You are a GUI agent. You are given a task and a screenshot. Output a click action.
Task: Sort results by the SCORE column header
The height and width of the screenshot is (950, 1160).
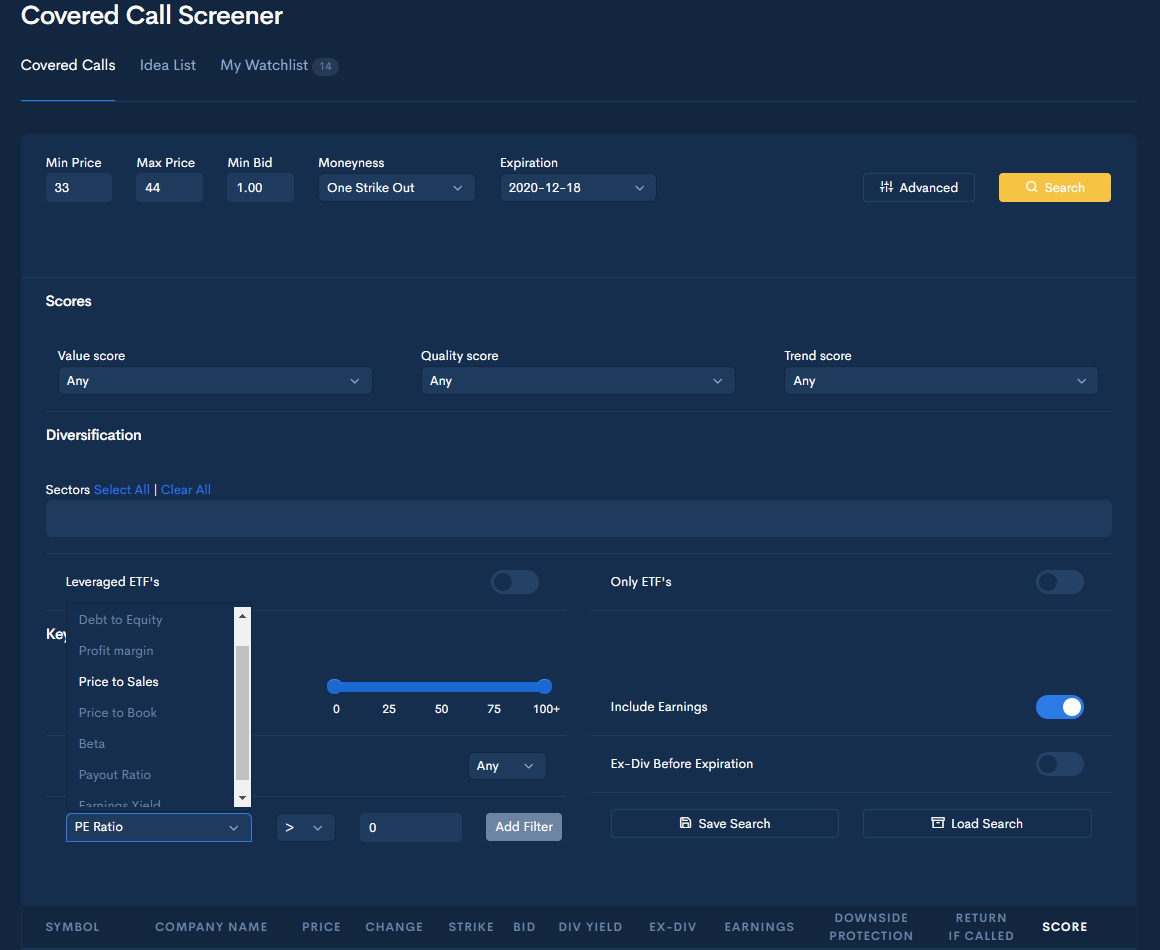coord(1064,927)
